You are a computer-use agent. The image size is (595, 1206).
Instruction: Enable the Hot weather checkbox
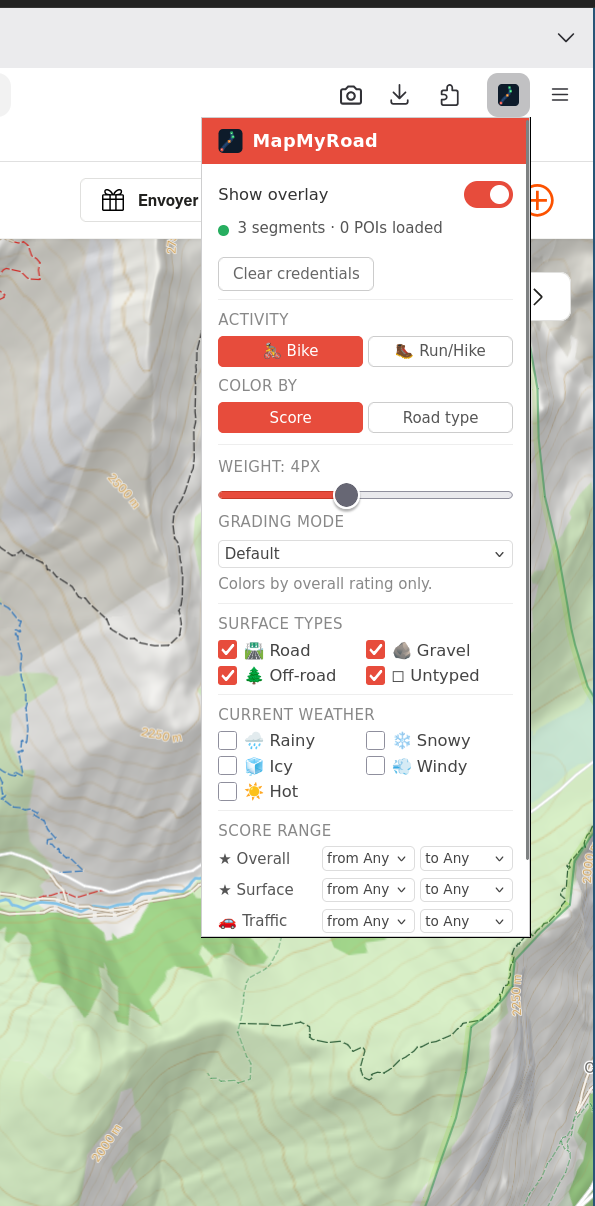(227, 791)
